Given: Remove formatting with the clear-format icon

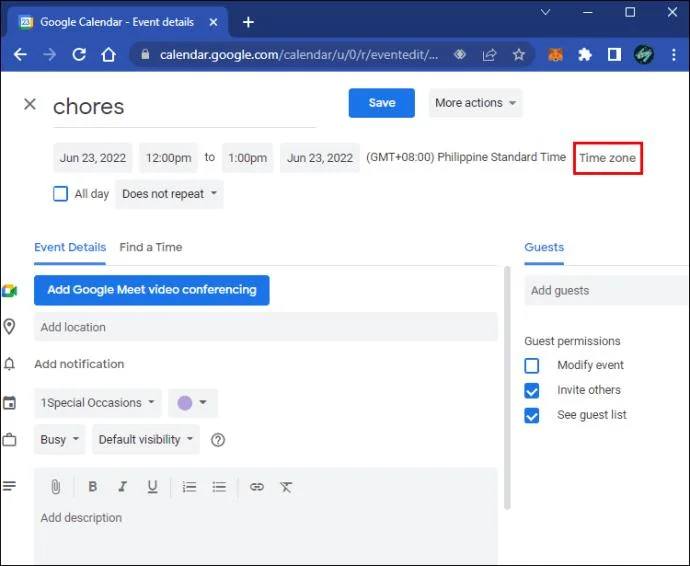Looking at the screenshot, I should pos(286,487).
